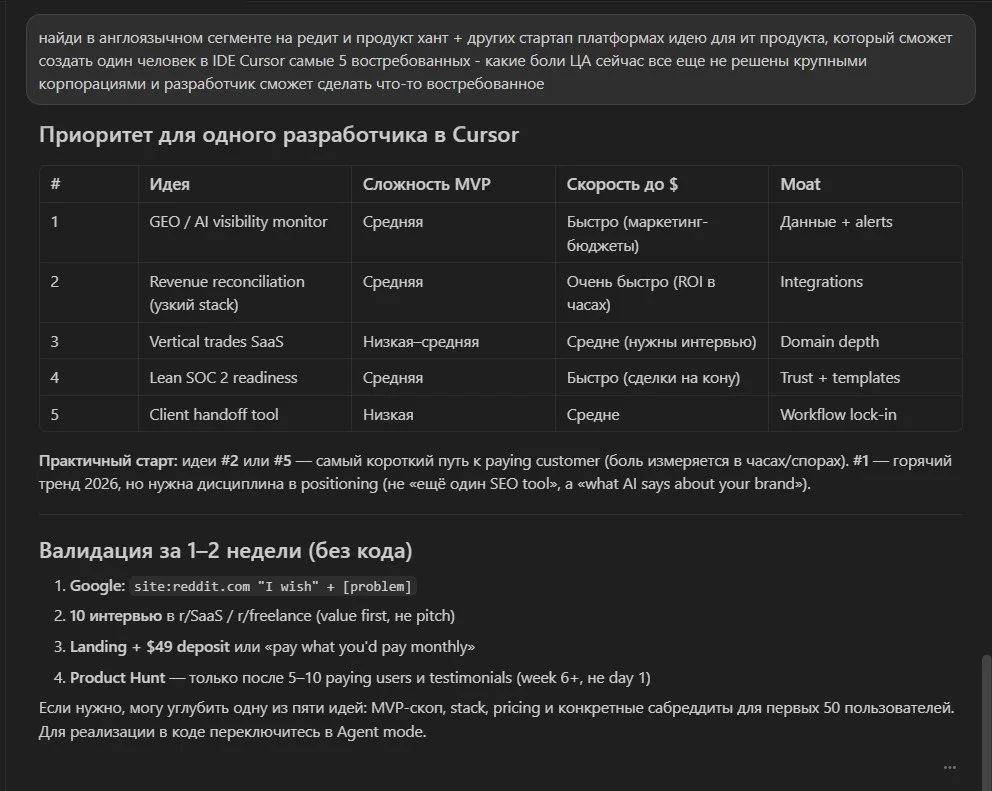The height and width of the screenshot is (791, 992).
Task: Click the vertical scrollbar thumb
Action: pos(985,721)
